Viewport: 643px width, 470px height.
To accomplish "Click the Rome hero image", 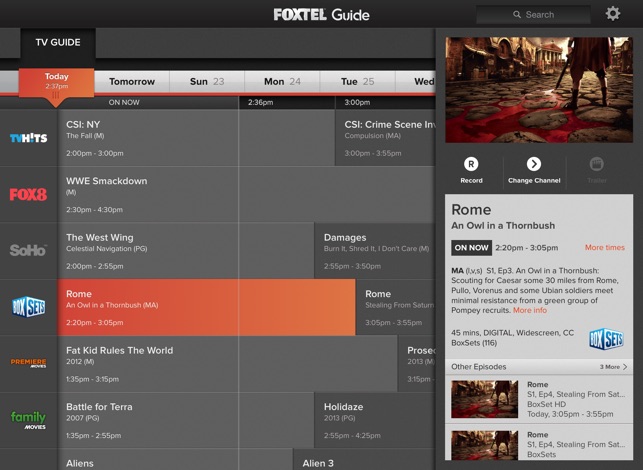I will click(x=539, y=90).
